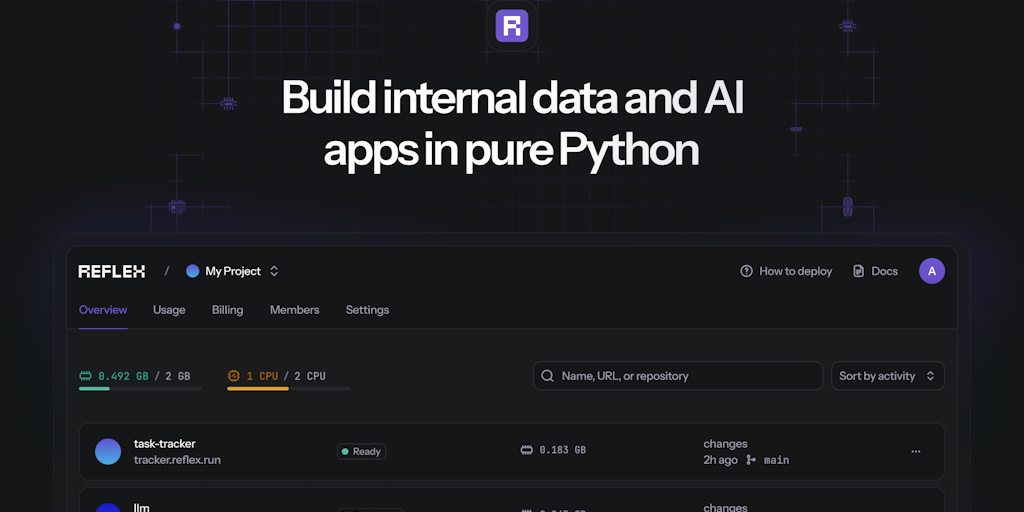1024x512 pixels.
Task: Open the user avatar labeled A
Action: click(931, 271)
